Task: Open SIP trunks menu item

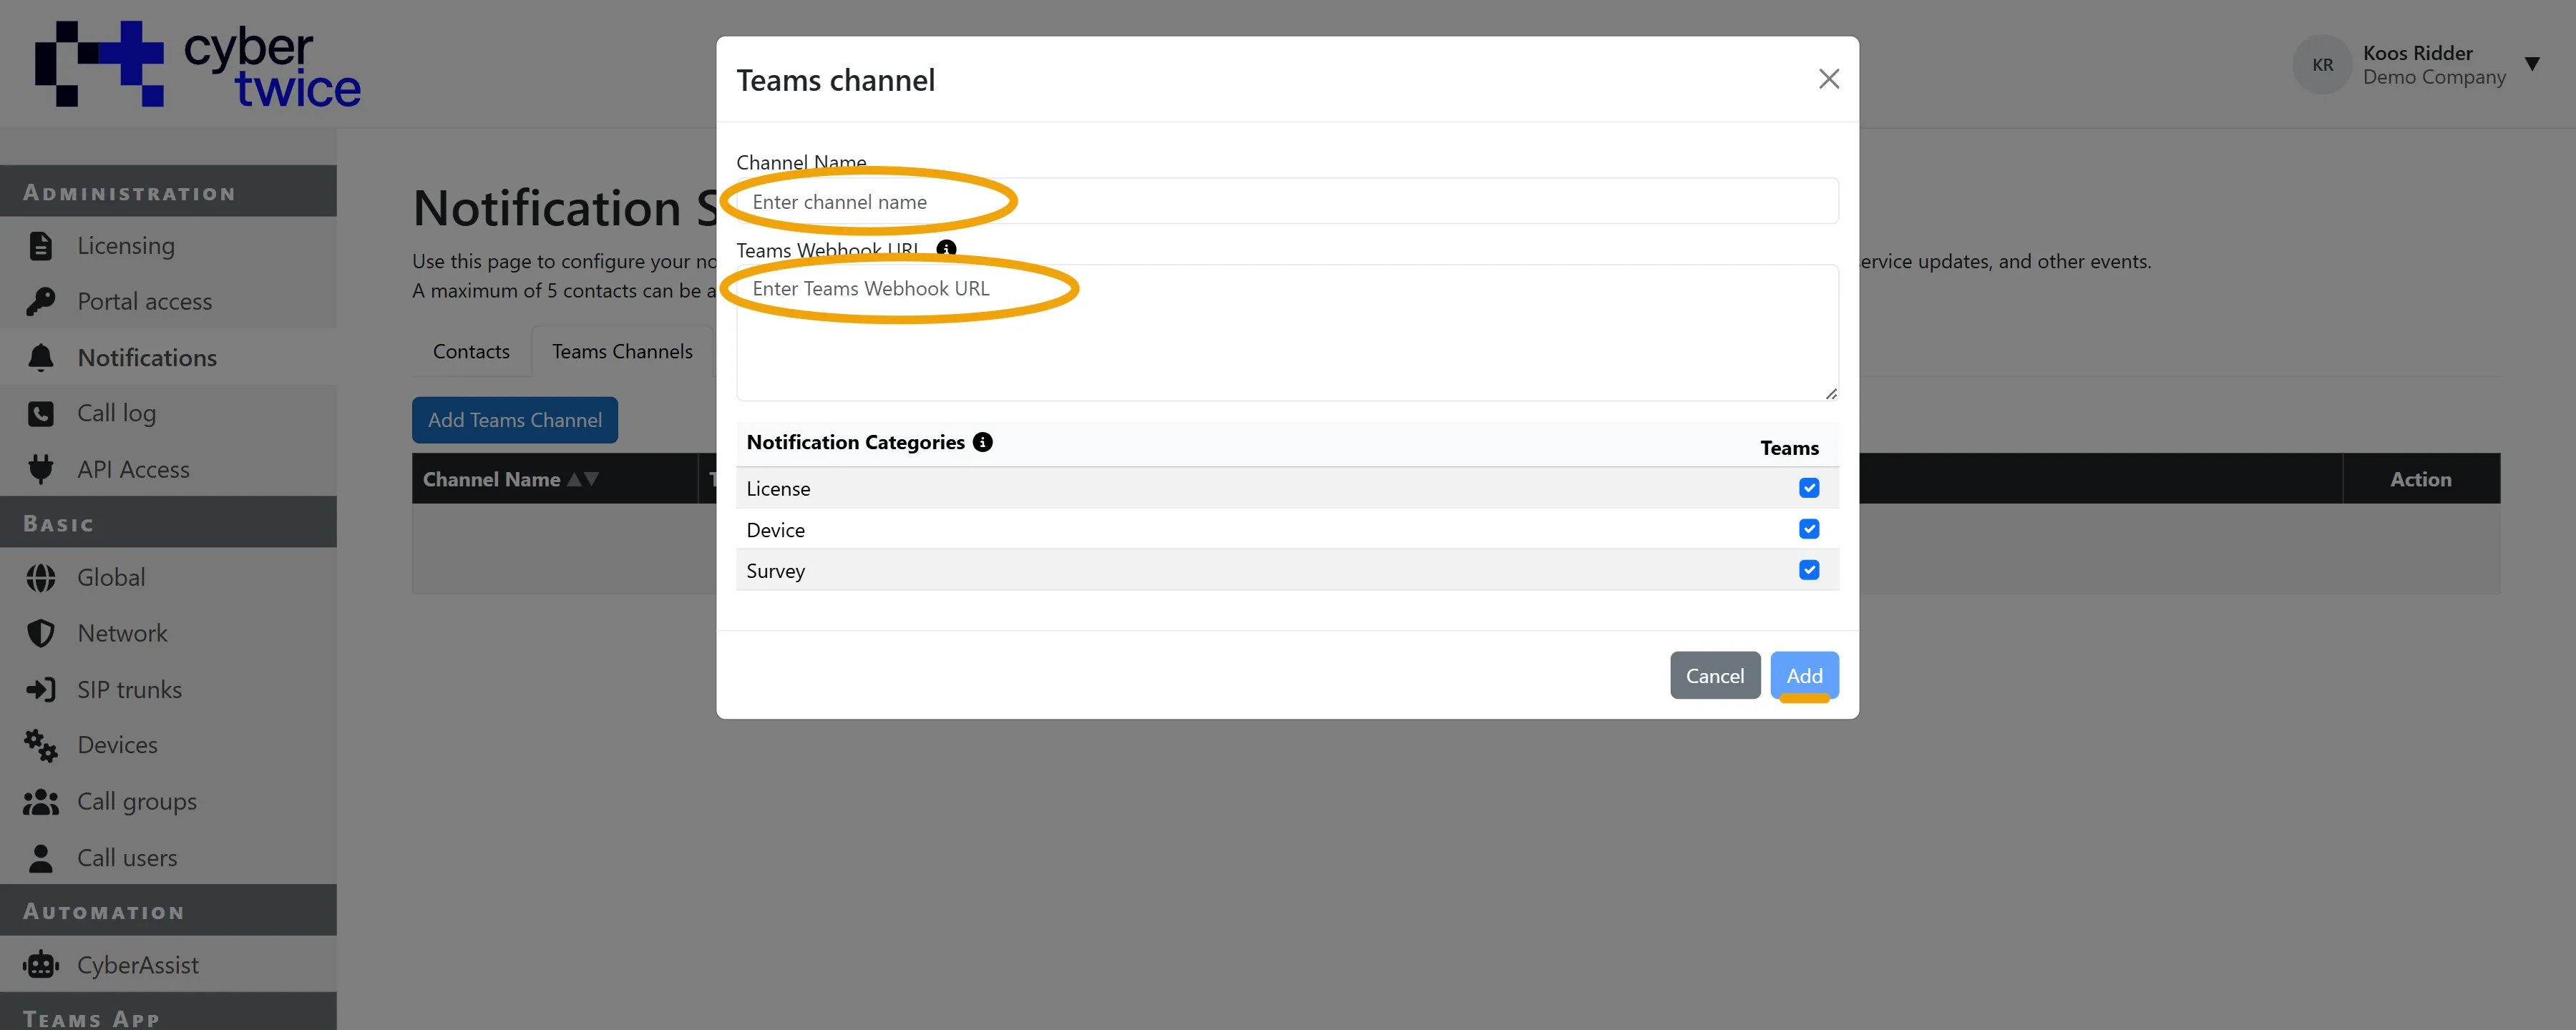Action: click(x=168, y=690)
